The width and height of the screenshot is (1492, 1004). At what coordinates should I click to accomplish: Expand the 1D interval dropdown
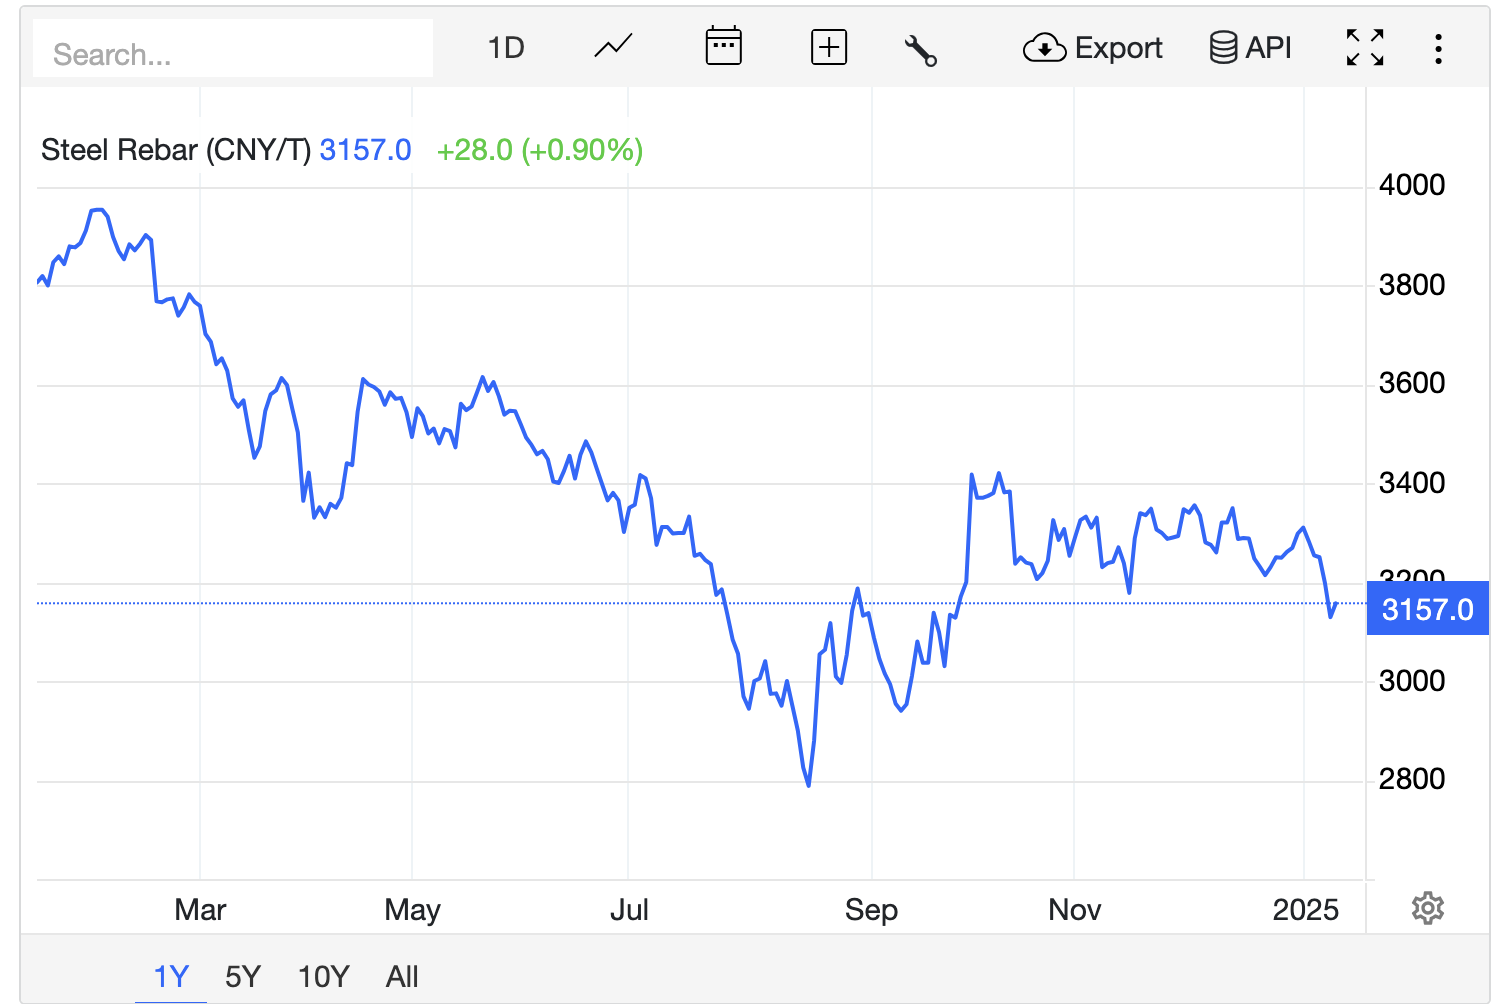(506, 48)
